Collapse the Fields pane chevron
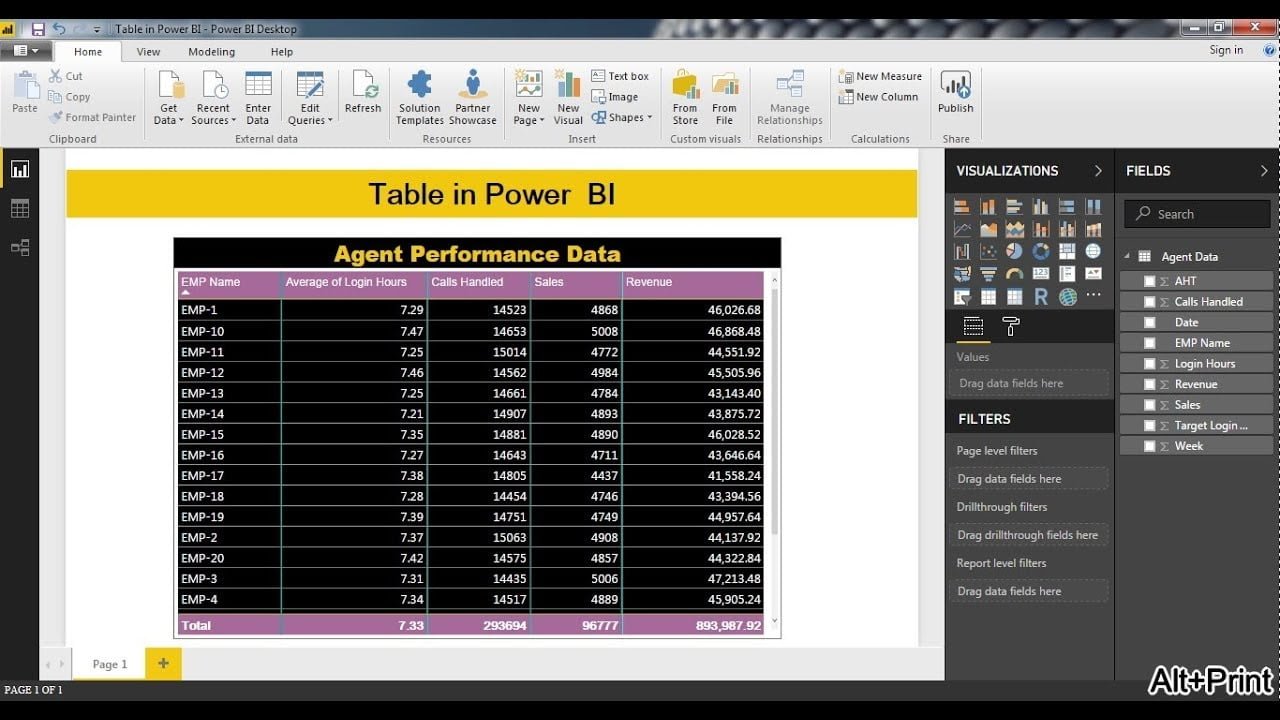Screen dimensions: 1280x720 click(x=1264, y=171)
